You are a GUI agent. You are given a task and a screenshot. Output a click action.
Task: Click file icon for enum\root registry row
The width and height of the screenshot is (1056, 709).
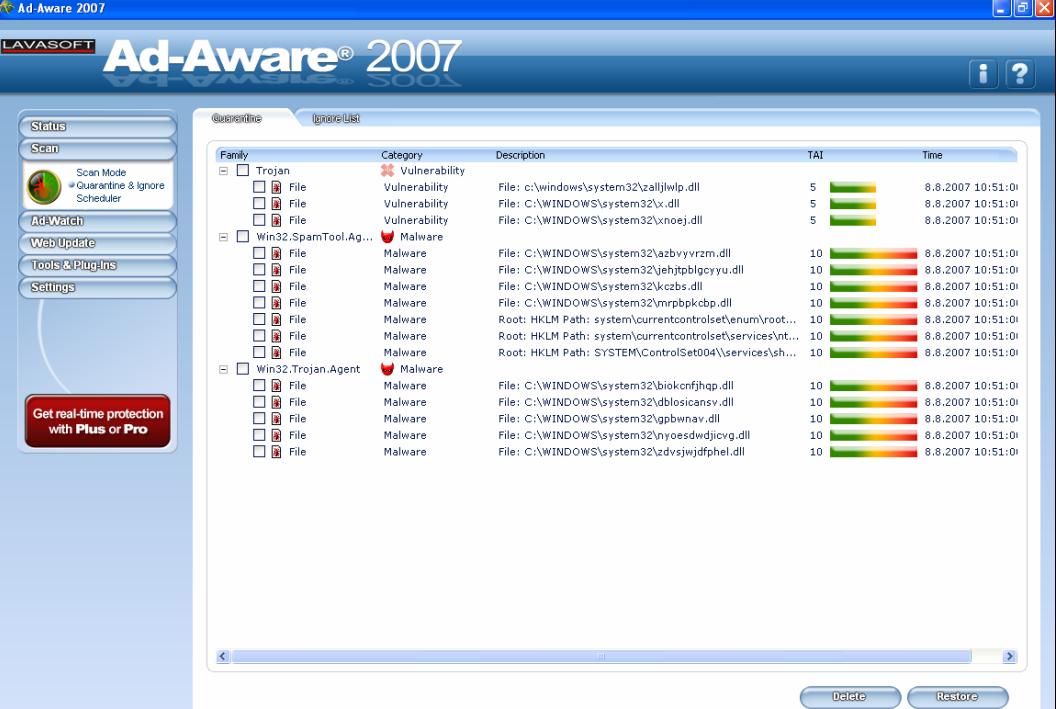pyautogui.click(x=276, y=319)
